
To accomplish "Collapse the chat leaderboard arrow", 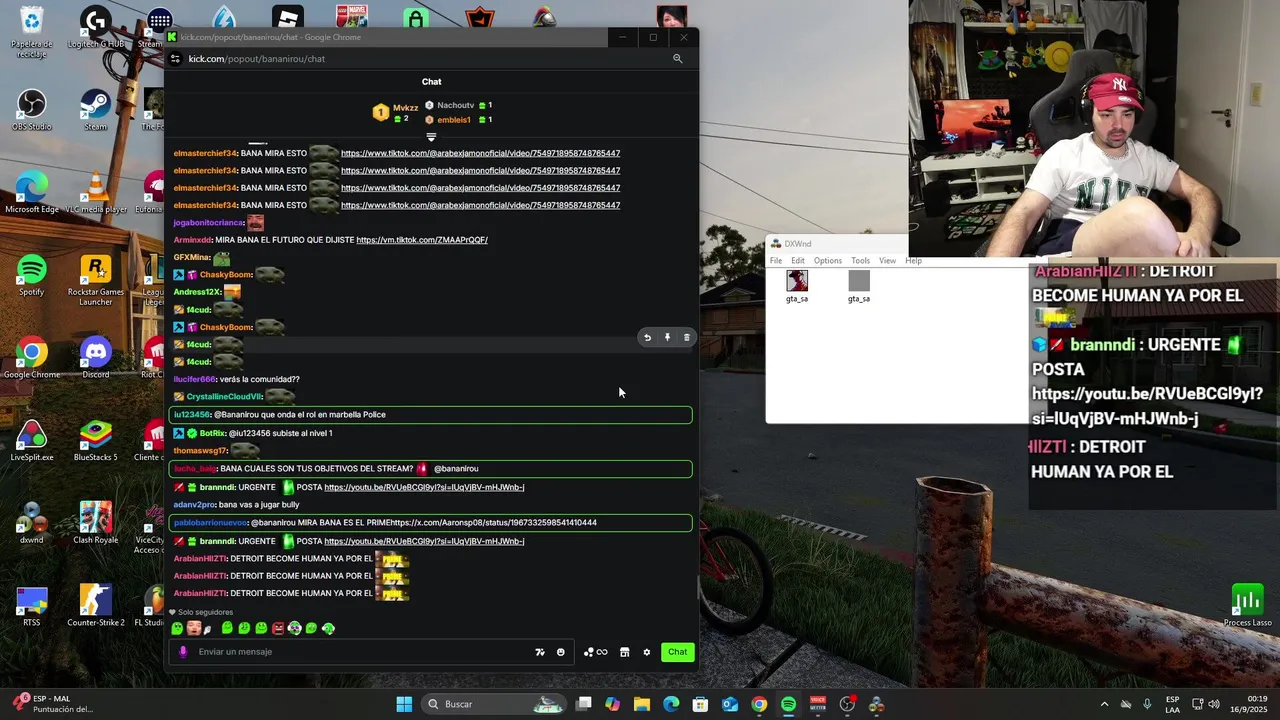I will (x=431, y=136).
